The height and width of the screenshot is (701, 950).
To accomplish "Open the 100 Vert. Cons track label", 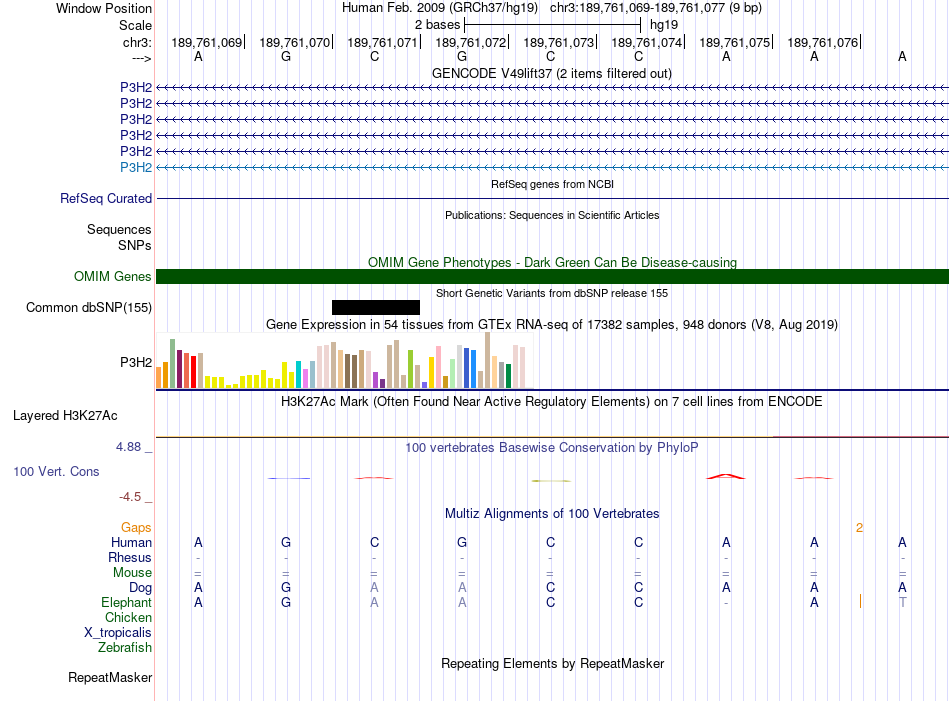I will point(56,471).
